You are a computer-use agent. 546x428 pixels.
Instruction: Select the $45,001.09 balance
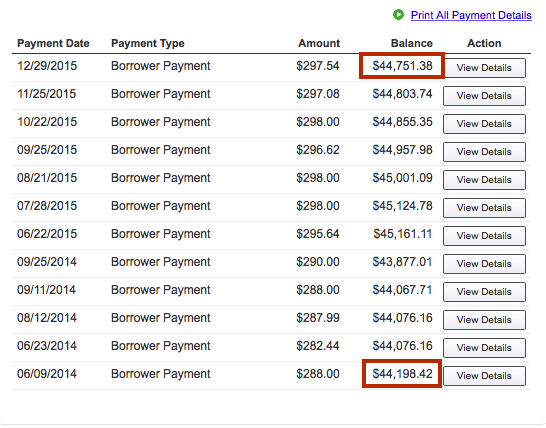[x=403, y=178]
